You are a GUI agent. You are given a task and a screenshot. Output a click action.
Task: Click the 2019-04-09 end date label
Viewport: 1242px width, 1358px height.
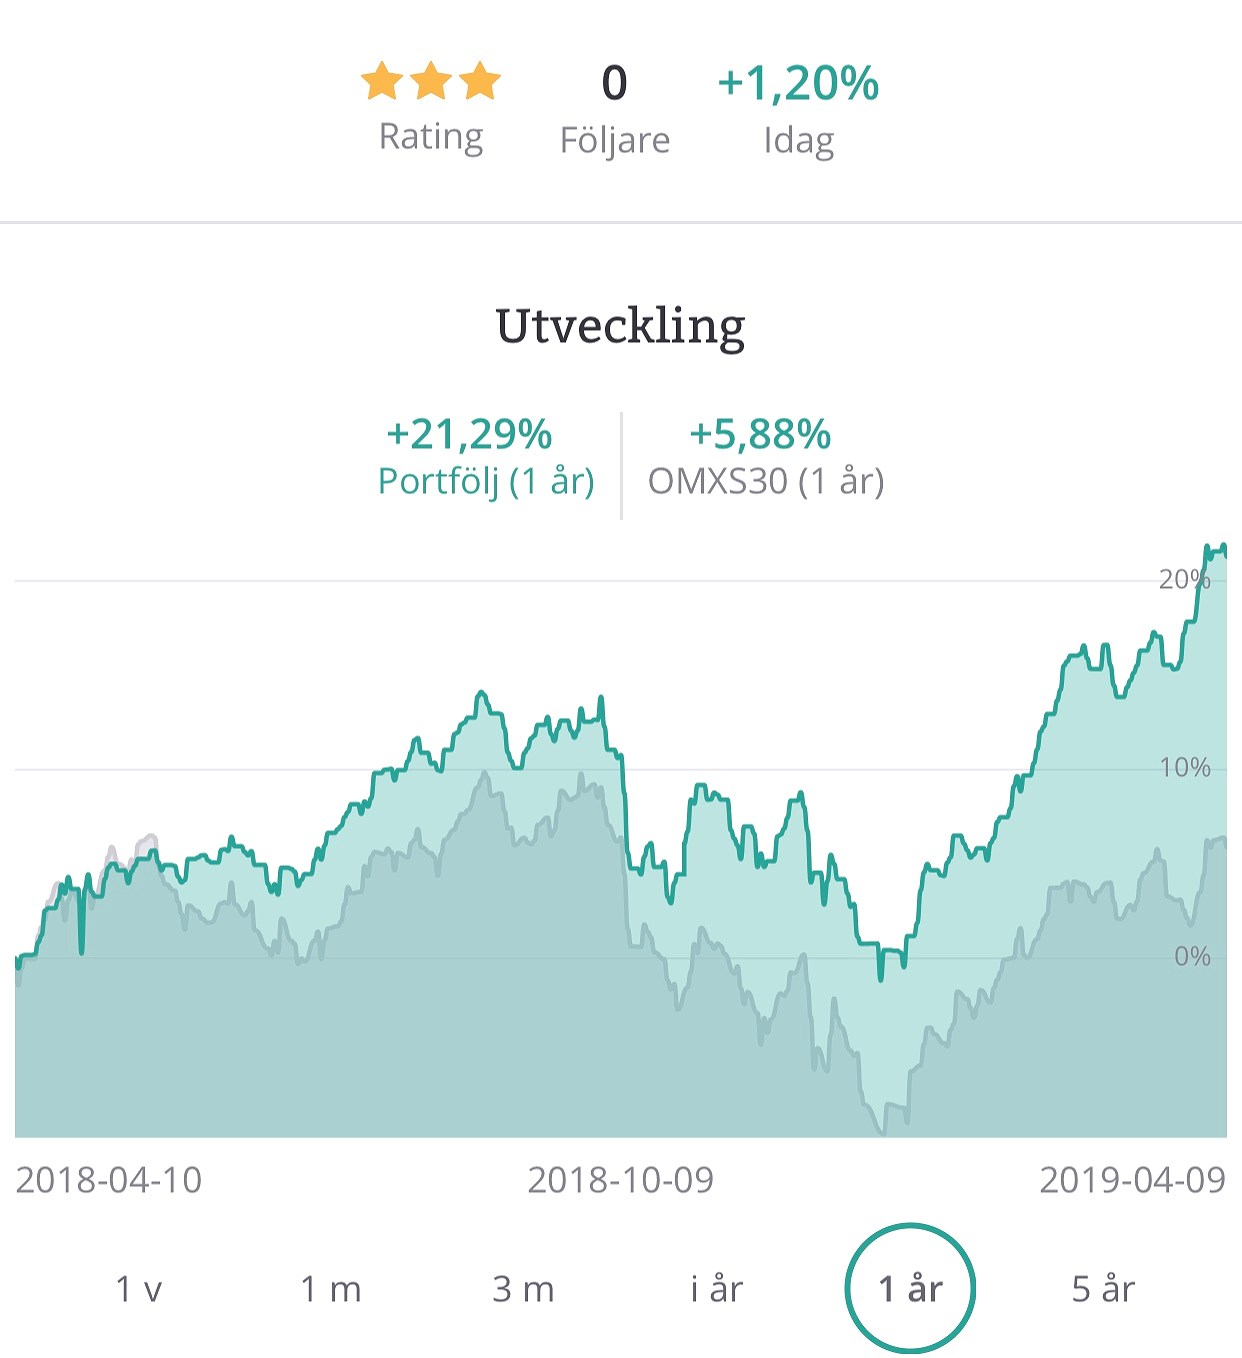[1132, 1180]
